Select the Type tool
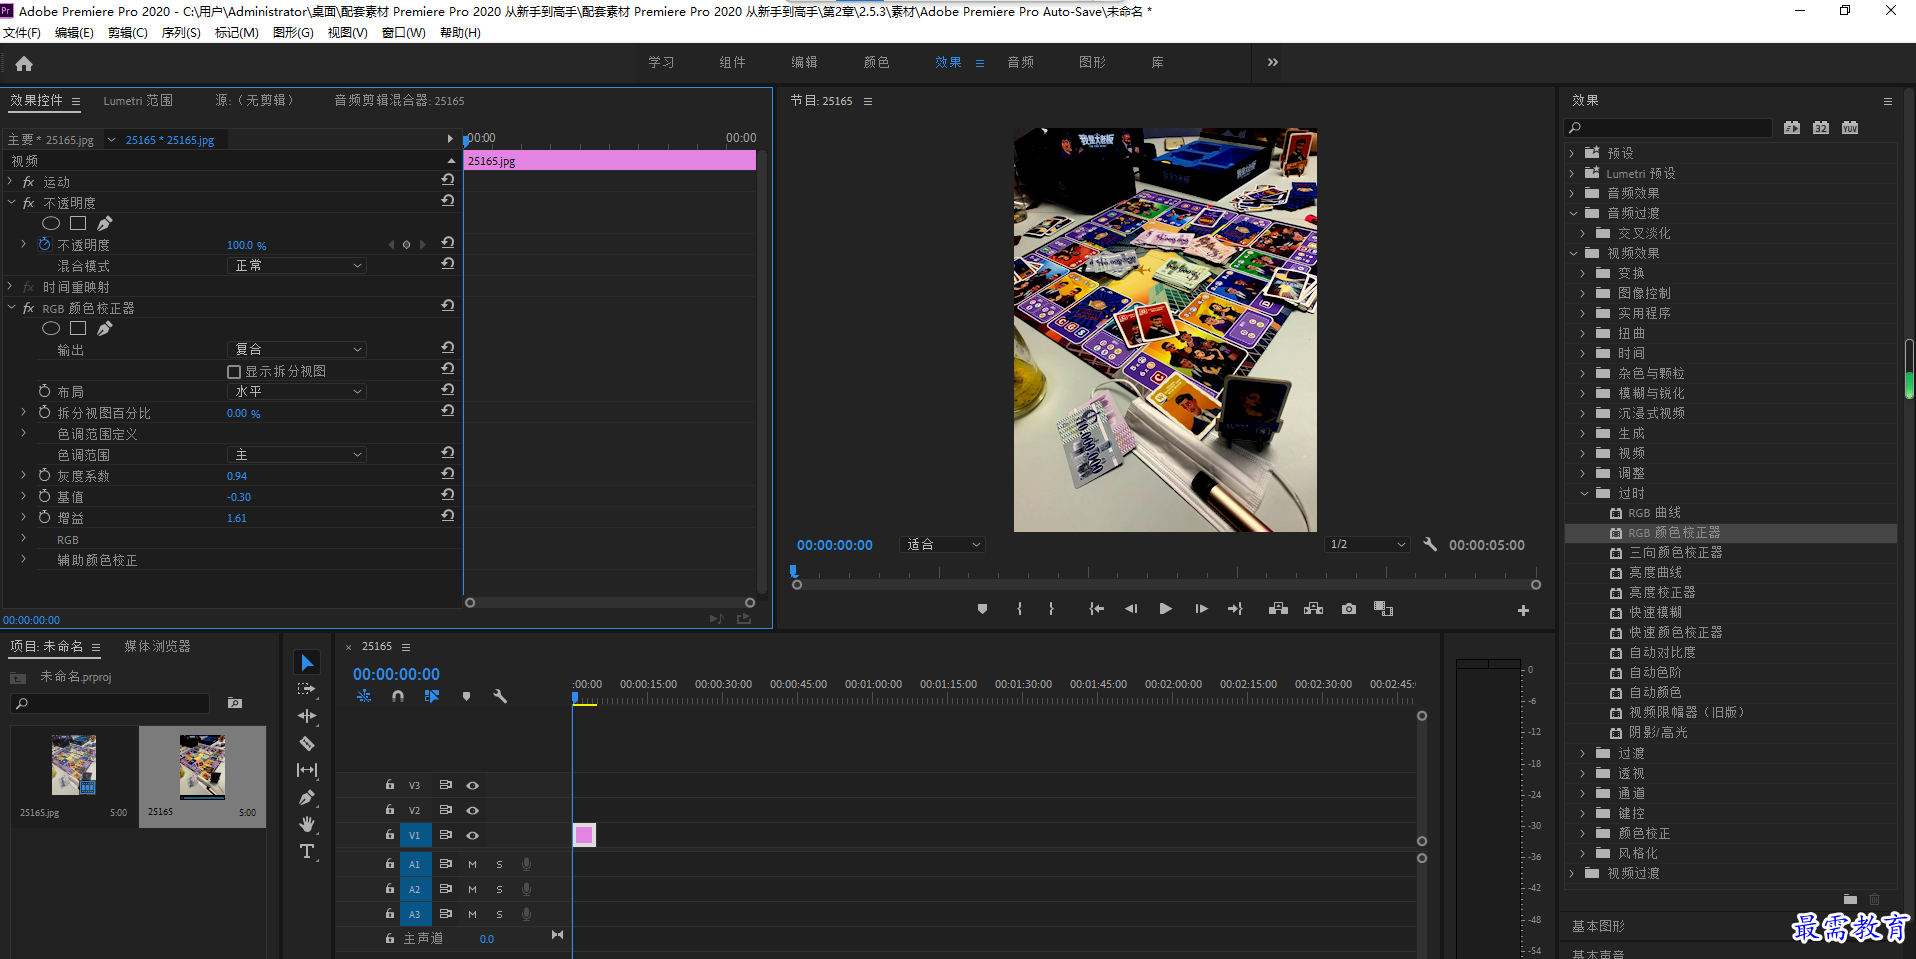The width and height of the screenshot is (1916, 959). pos(307,851)
